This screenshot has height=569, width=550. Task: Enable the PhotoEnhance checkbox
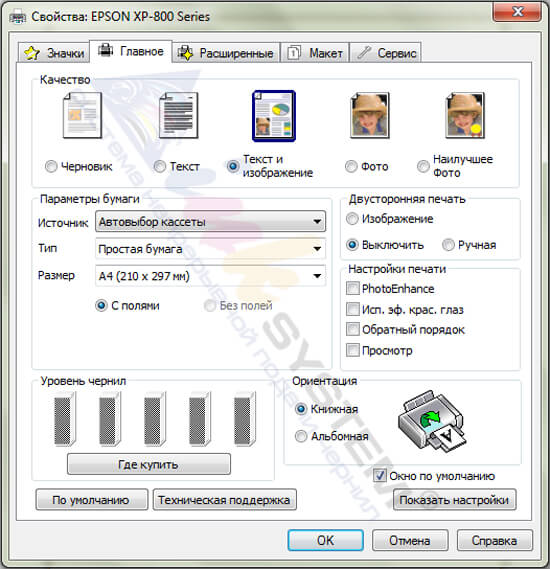coord(353,288)
